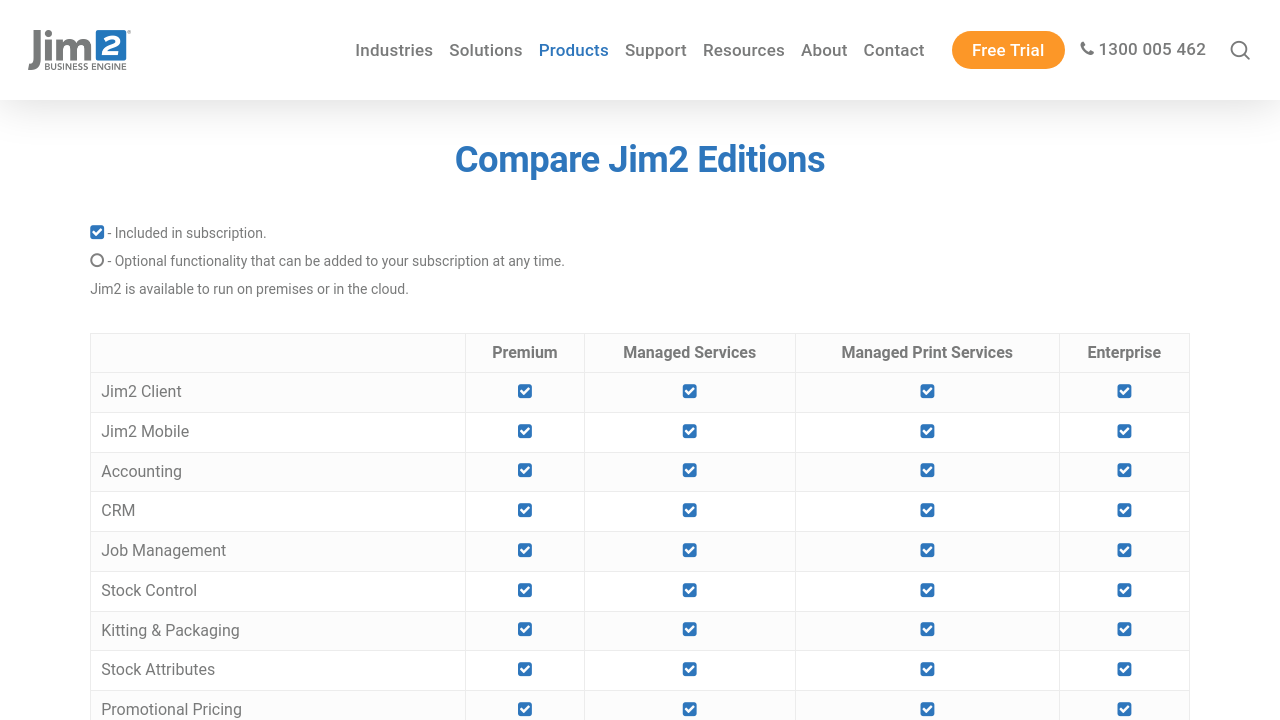Open the About menu
Screen dimensions: 1280x720
[824, 50]
